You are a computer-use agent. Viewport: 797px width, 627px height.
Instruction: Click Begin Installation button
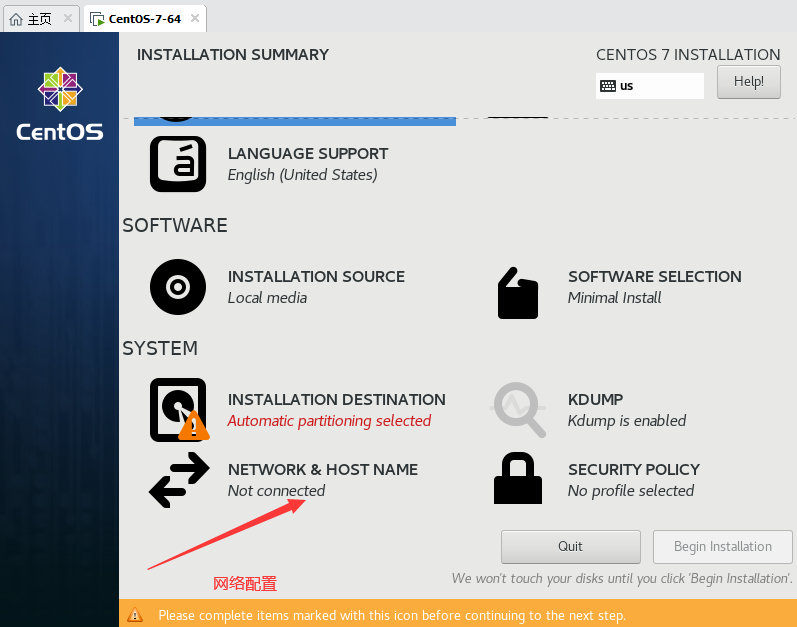coord(722,547)
